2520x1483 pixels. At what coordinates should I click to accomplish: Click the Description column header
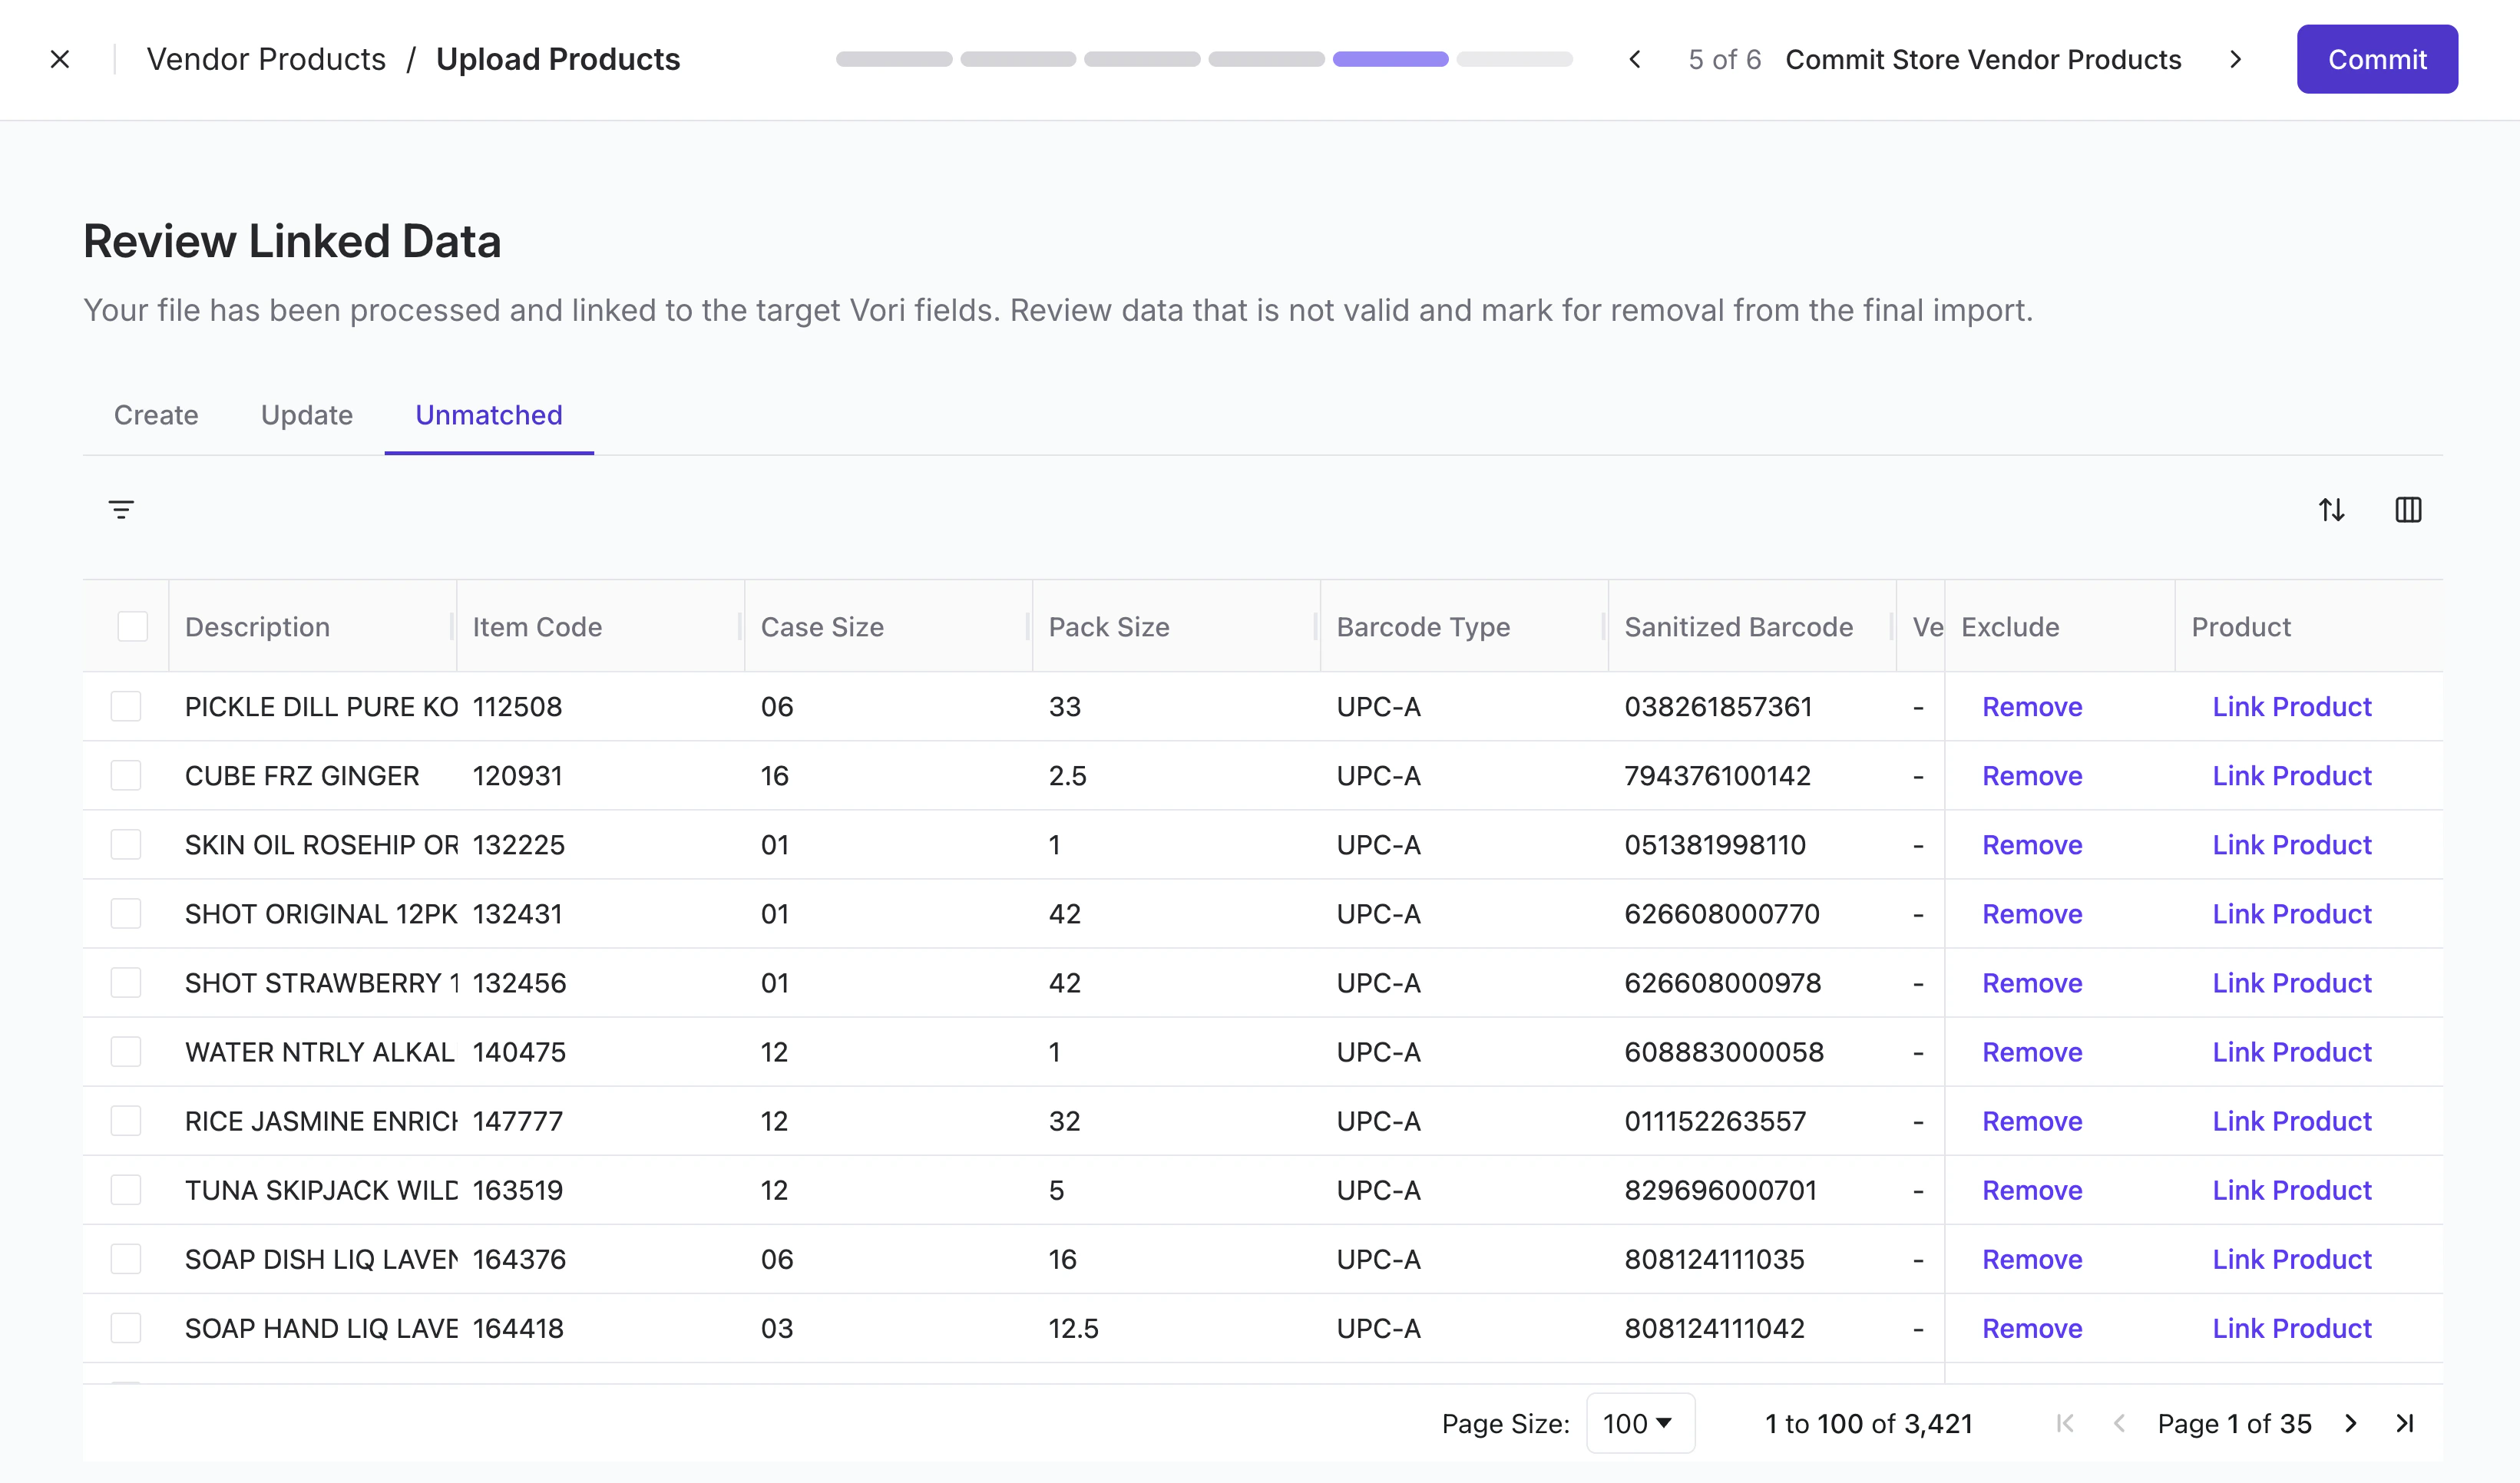point(257,627)
